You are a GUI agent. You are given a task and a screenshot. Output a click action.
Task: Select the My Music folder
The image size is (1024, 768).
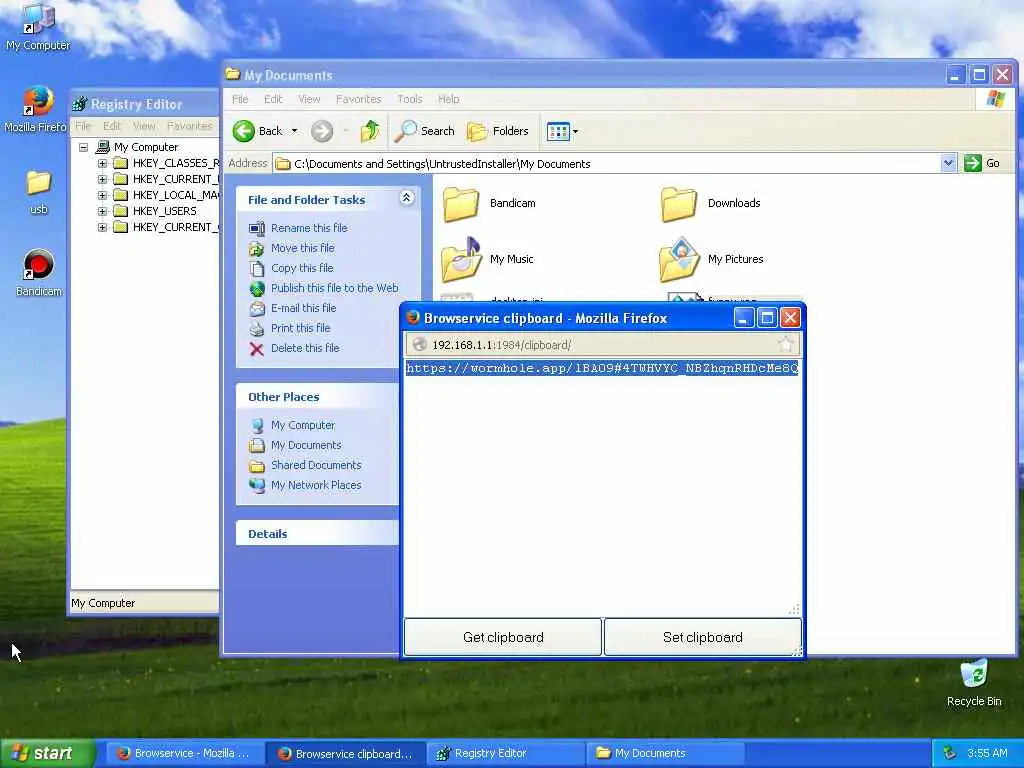click(x=488, y=259)
